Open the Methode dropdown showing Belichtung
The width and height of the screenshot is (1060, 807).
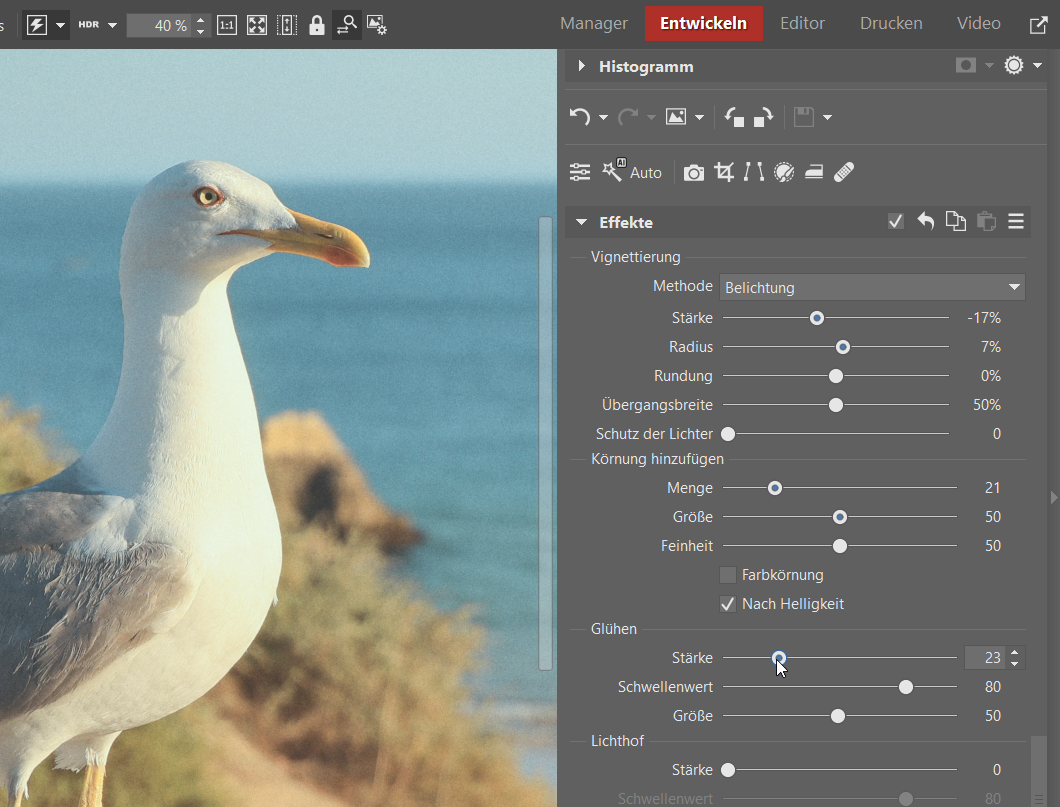872,287
